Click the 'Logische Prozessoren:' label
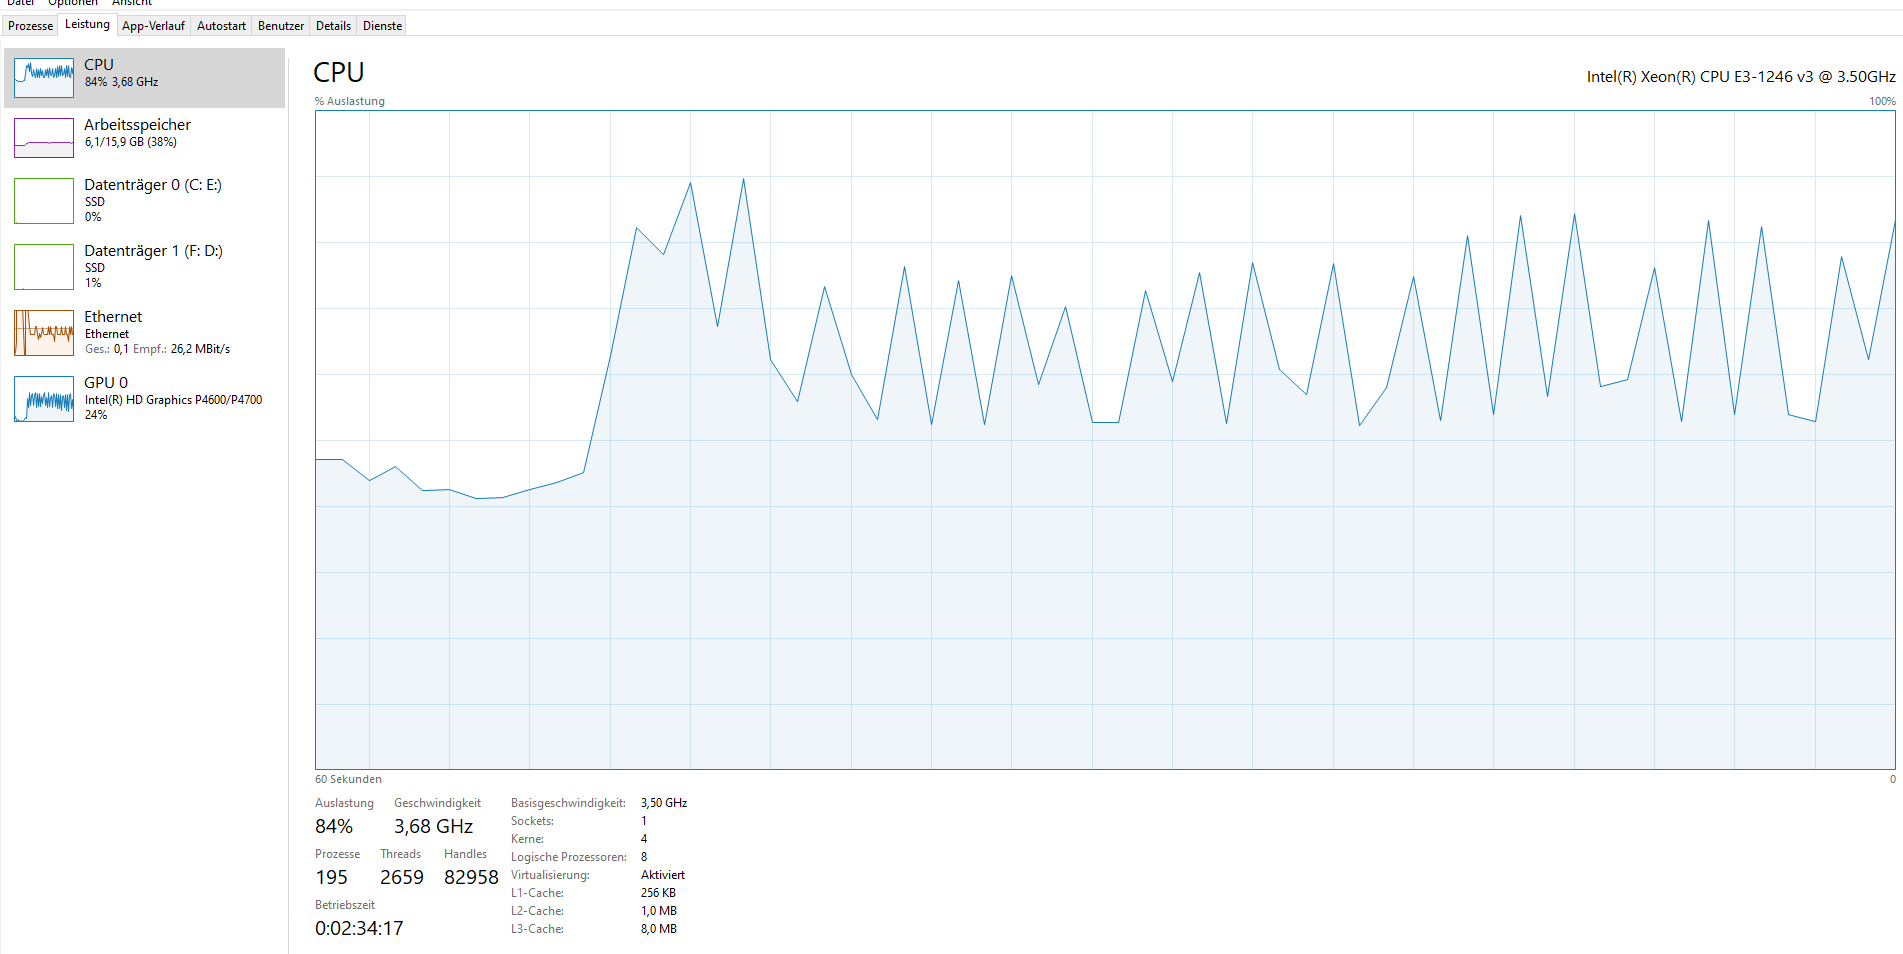 pyautogui.click(x=569, y=857)
